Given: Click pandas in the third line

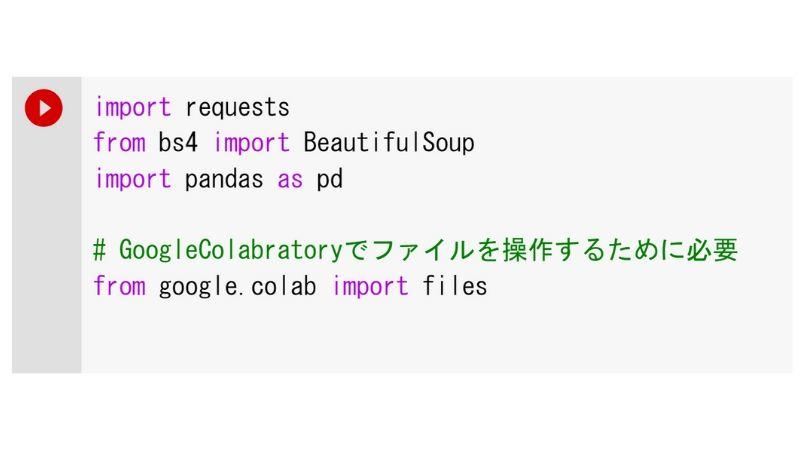Looking at the screenshot, I should pos(224,179).
